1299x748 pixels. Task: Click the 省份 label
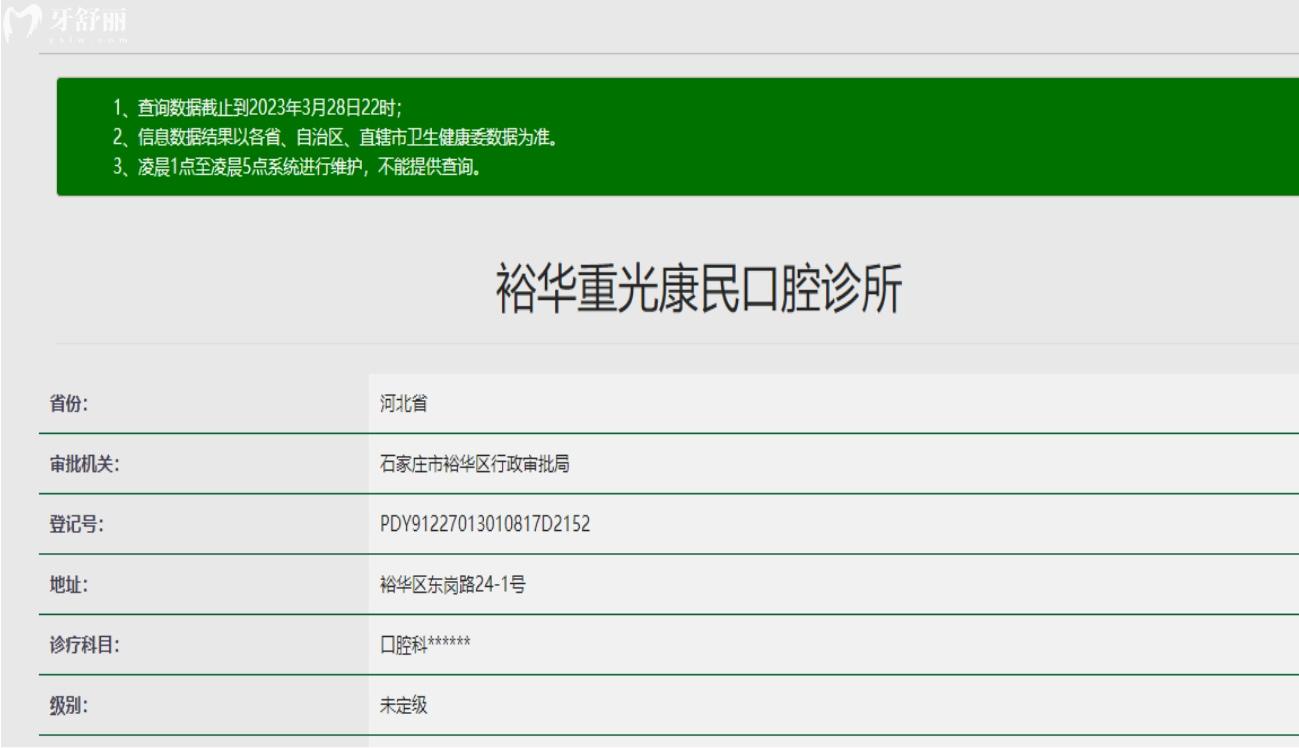[x=67, y=405]
